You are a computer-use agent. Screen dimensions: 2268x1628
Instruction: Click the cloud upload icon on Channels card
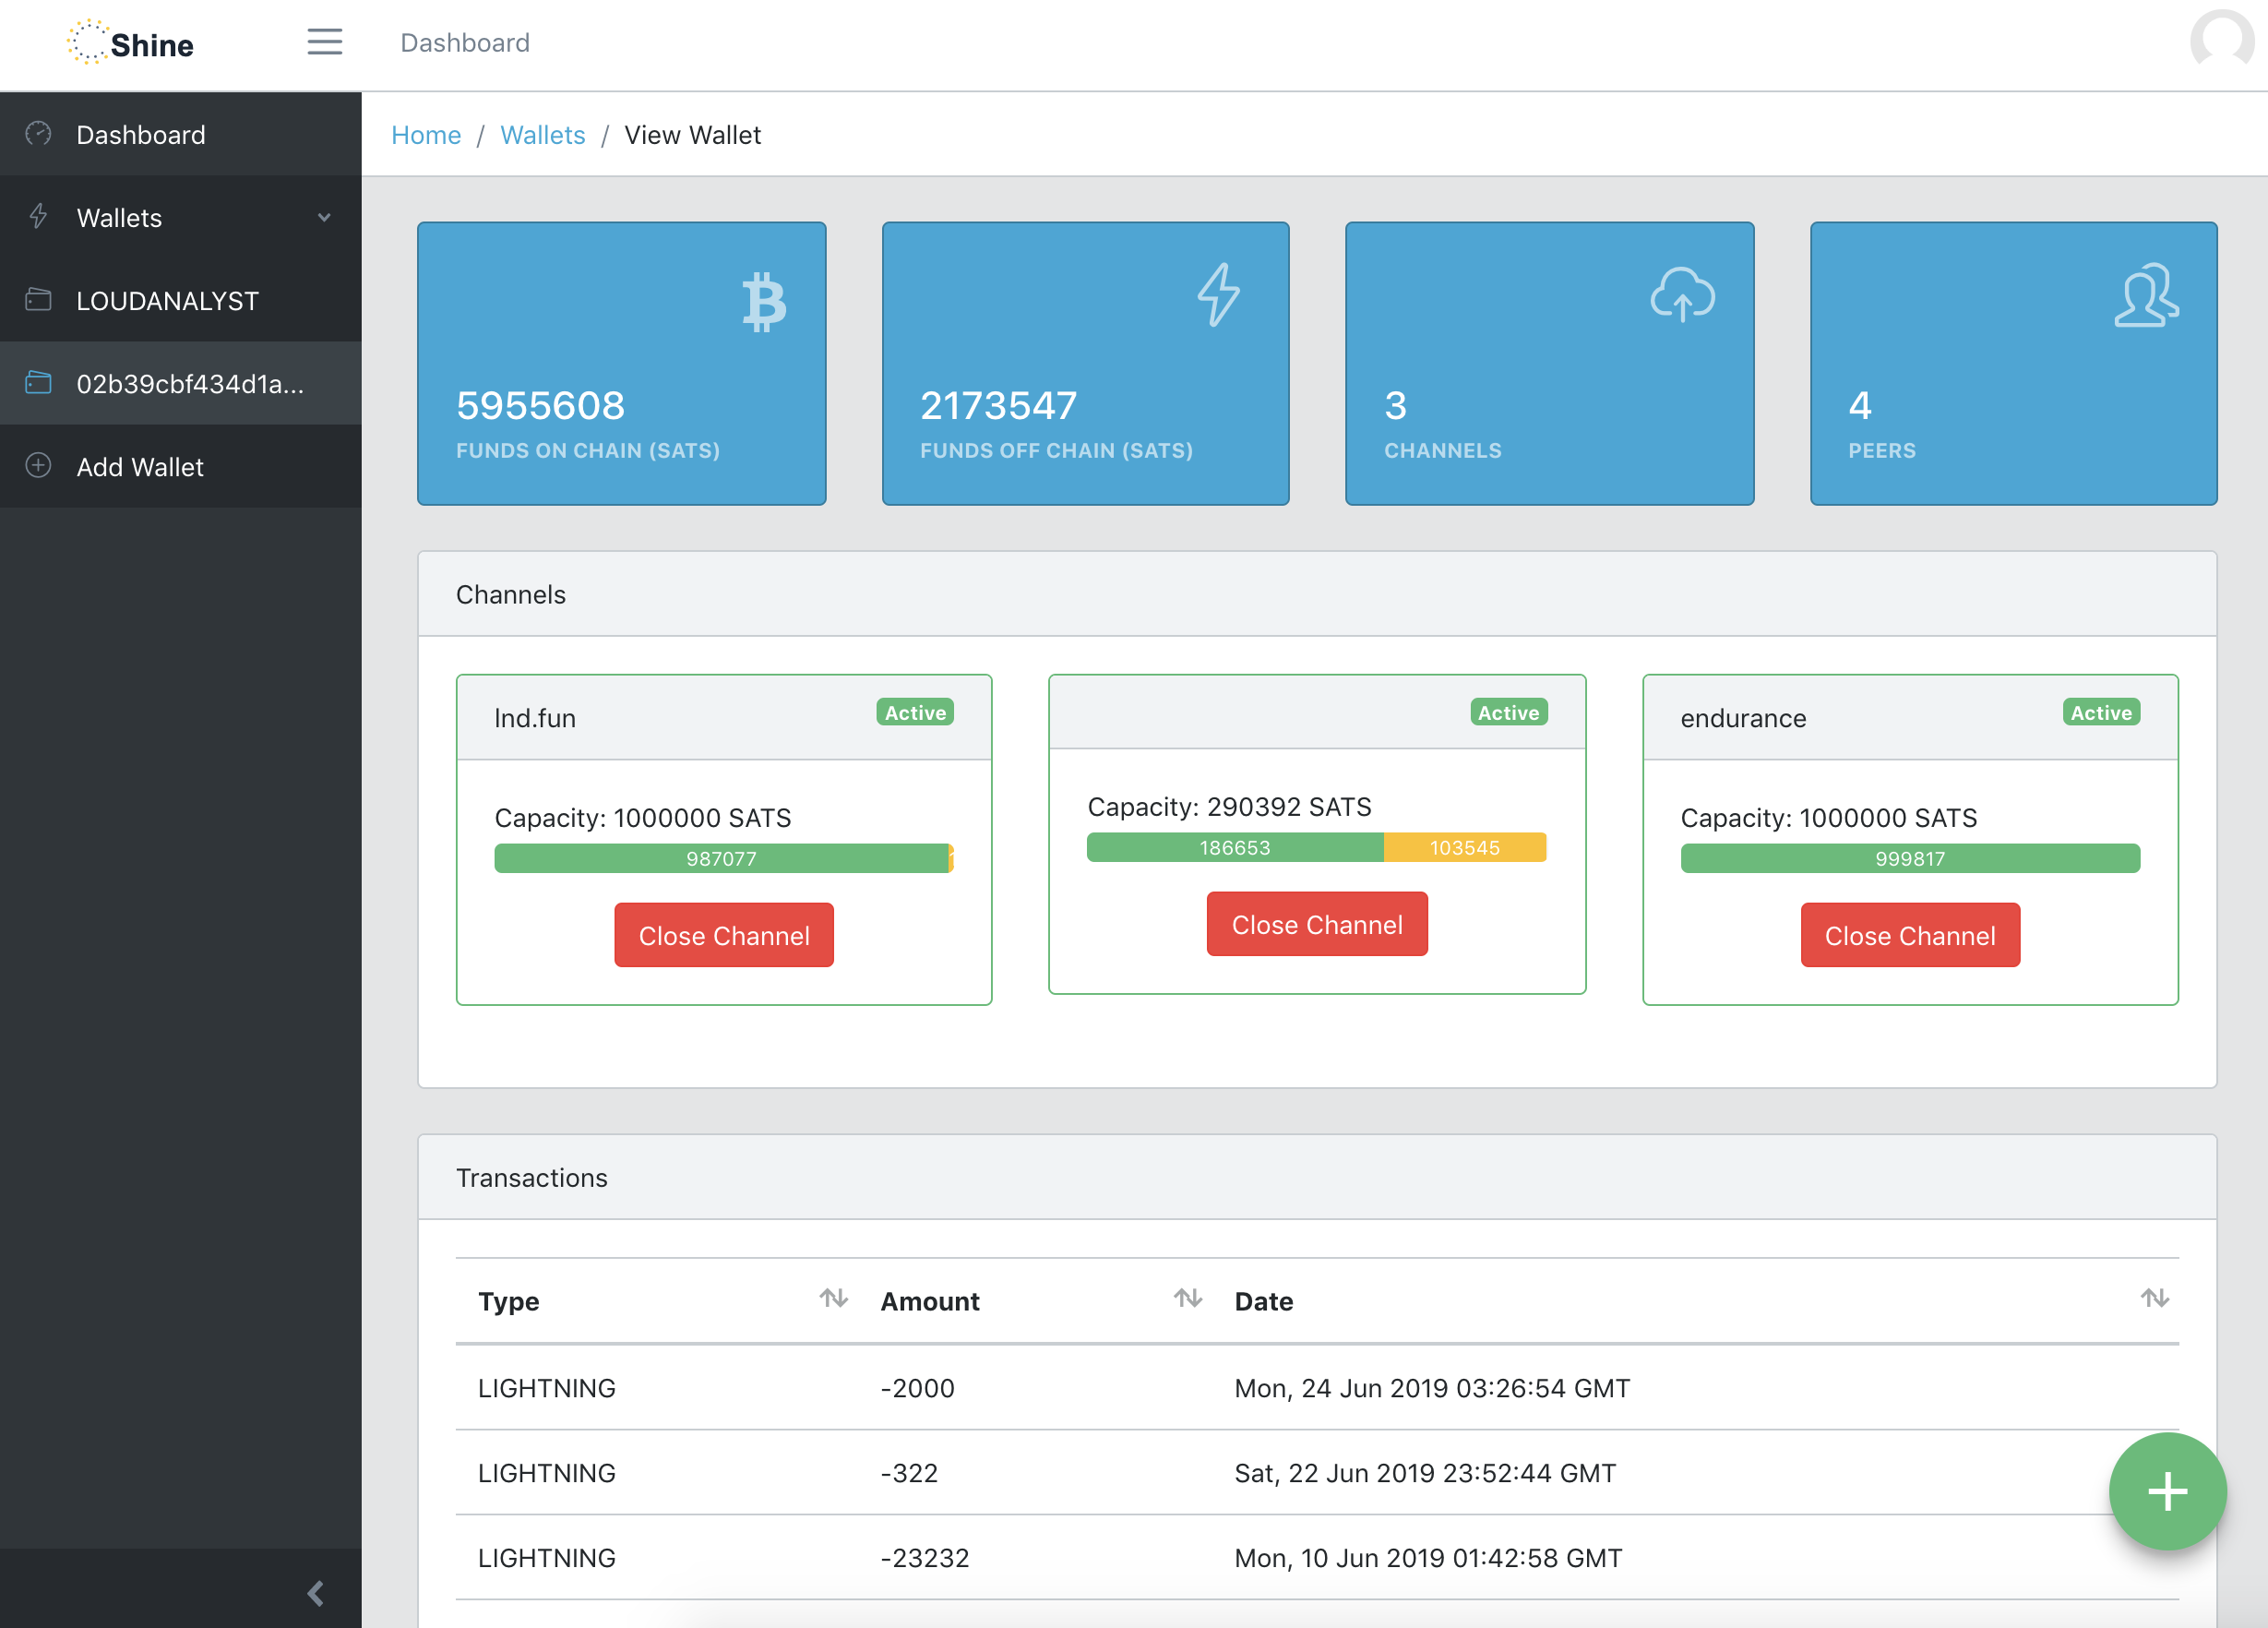pos(1684,296)
